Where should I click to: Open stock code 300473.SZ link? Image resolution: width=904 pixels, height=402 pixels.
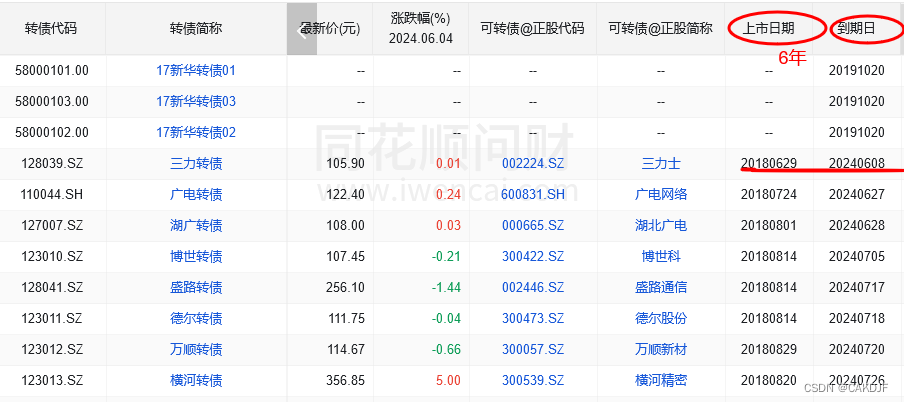pyautogui.click(x=533, y=318)
